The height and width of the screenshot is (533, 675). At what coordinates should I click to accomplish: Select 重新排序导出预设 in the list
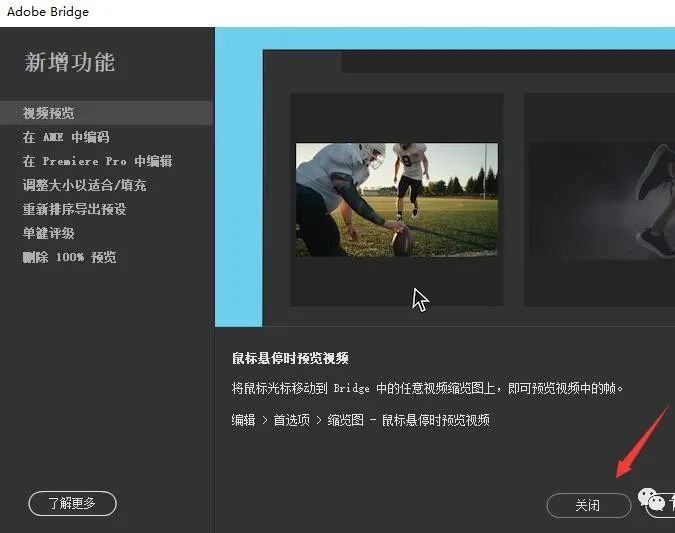tap(74, 209)
